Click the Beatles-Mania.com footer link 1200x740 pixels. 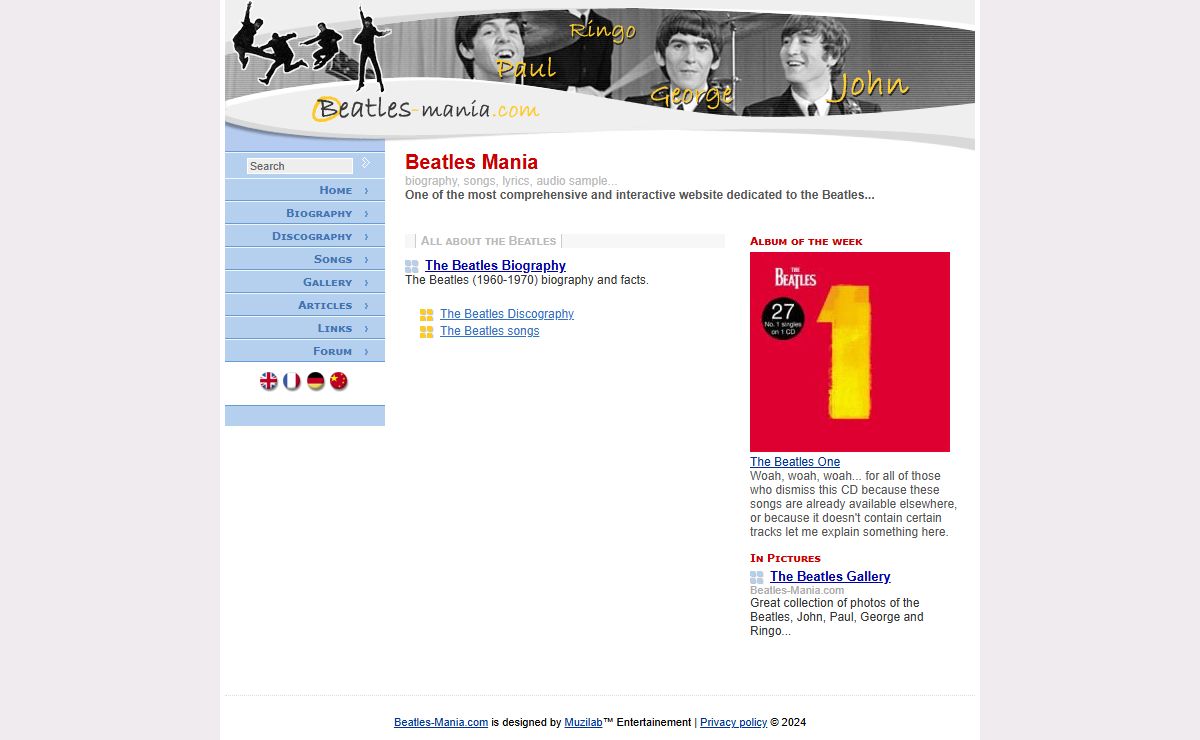tap(441, 722)
